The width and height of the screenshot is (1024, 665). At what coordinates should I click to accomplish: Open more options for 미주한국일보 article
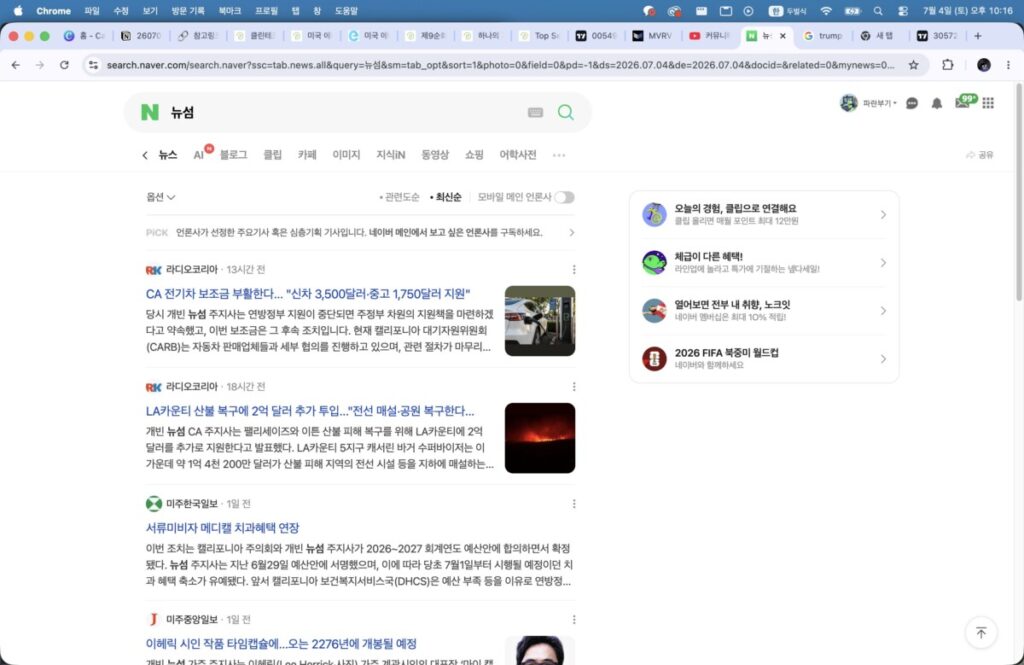pyautogui.click(x=574, y=504)
